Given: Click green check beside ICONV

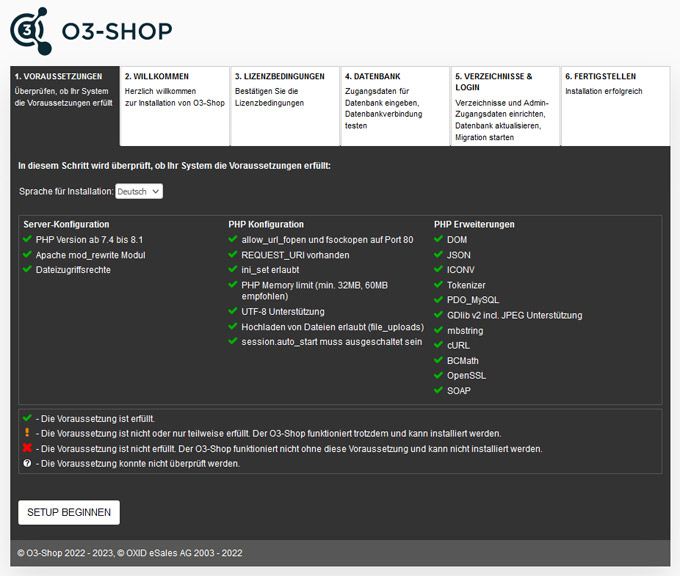Looking at the screenshot, I should (x=438, y=269).
